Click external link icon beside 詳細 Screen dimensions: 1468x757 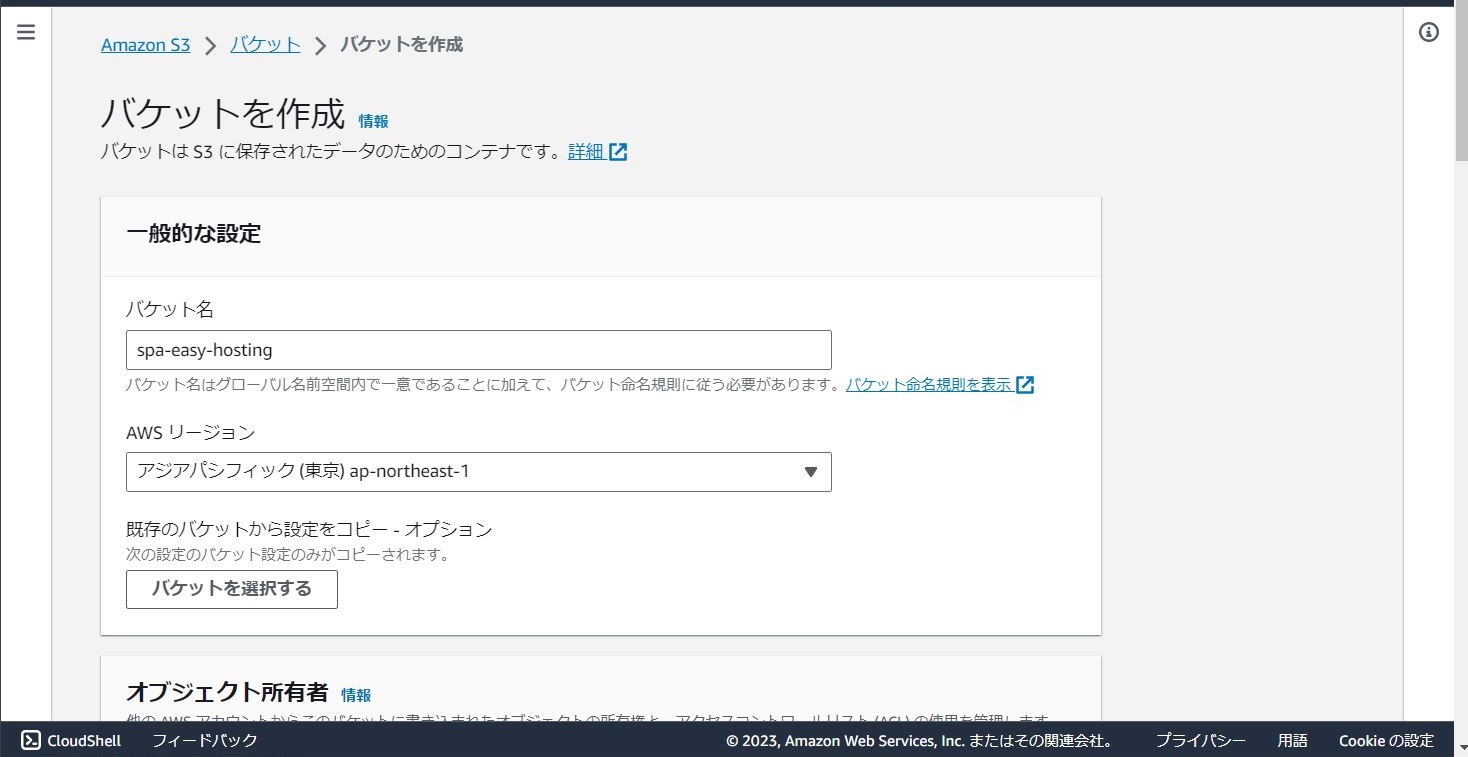click(x=618, y=152)
